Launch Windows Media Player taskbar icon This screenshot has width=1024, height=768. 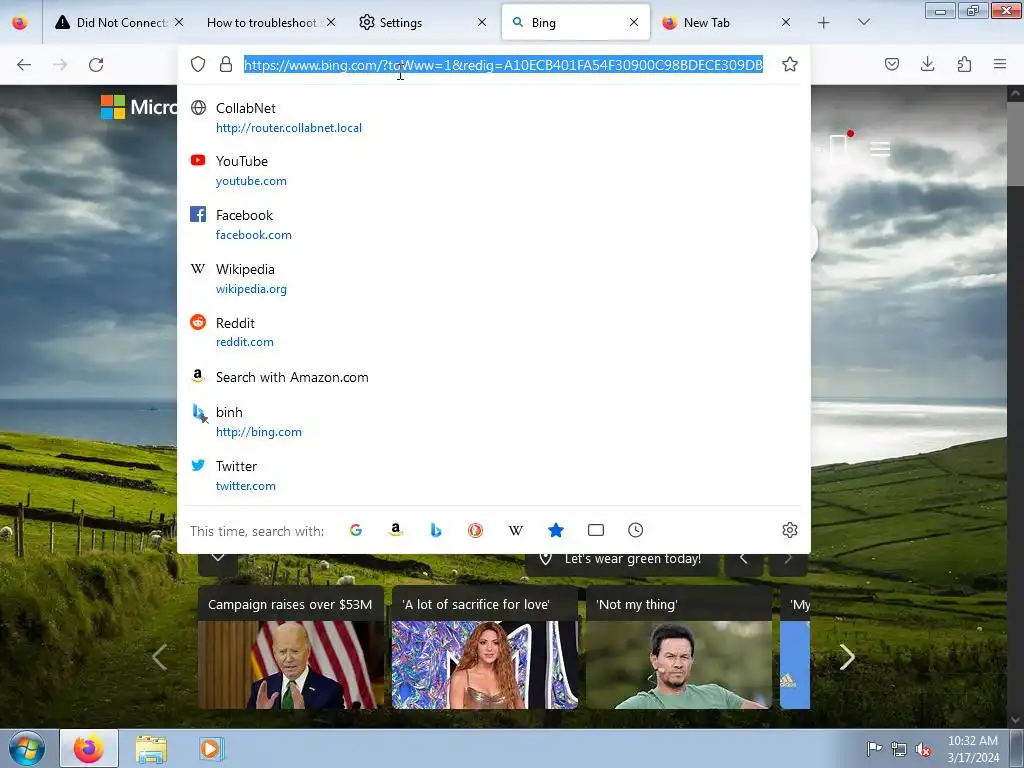pos(211,748)
